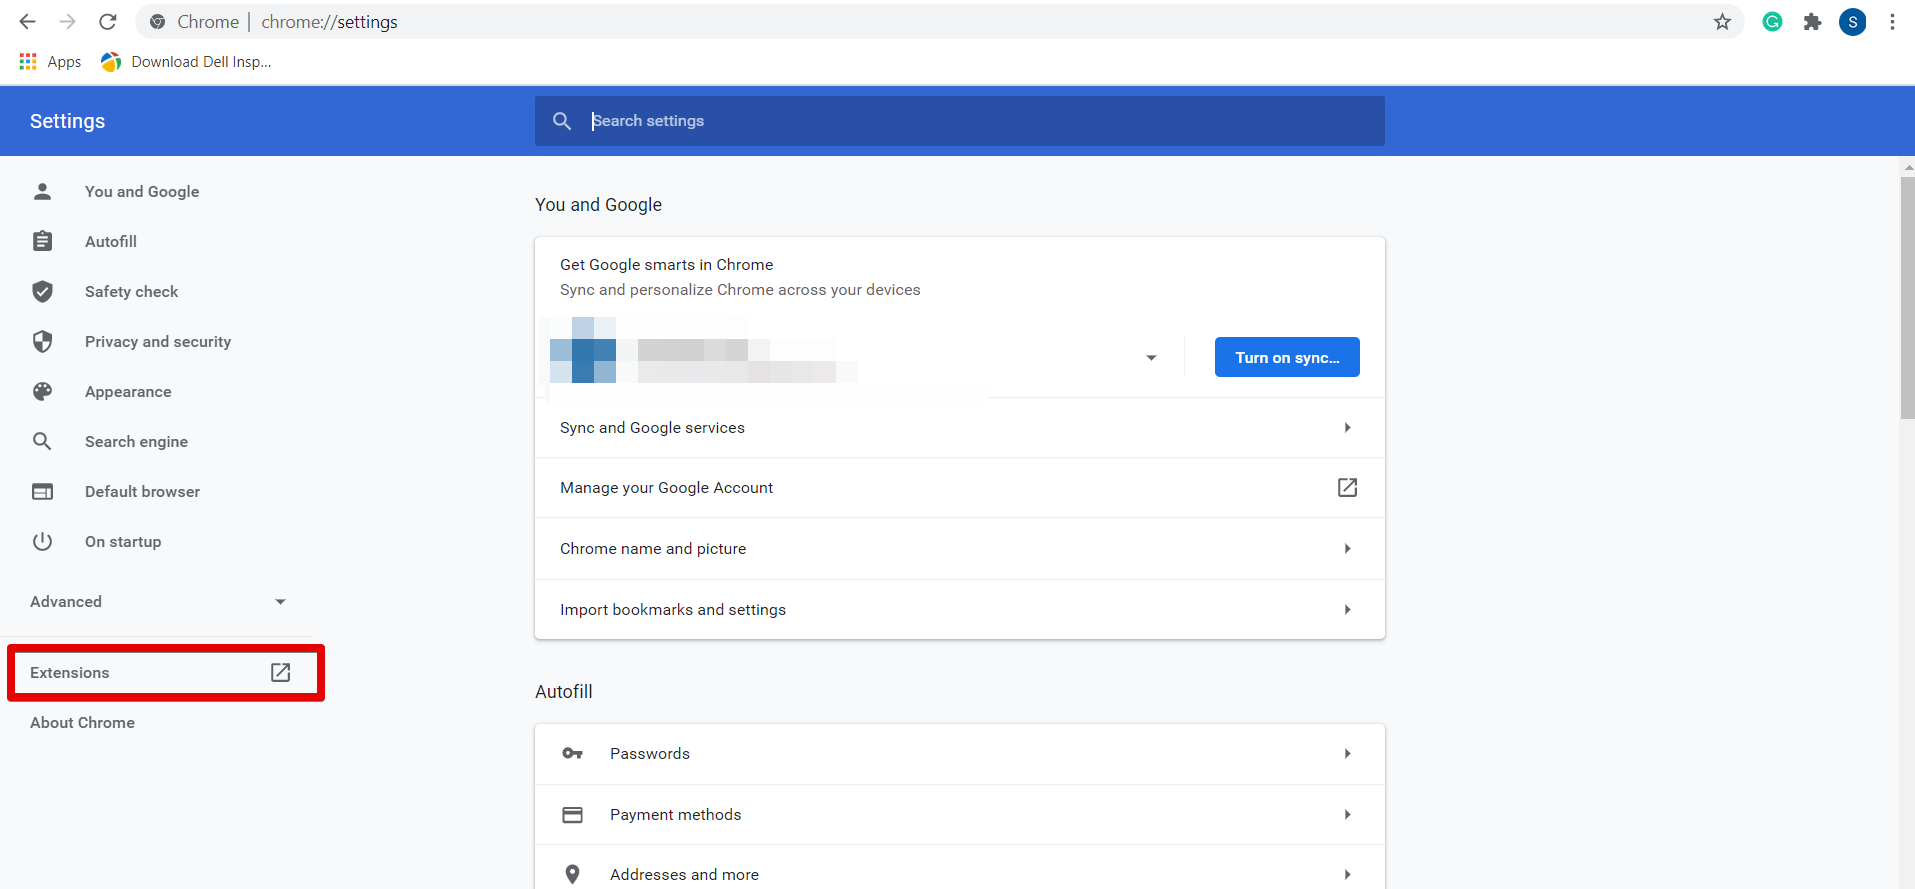
Task: Open the account selection dropdown arrow
Action: (1151, 358)
